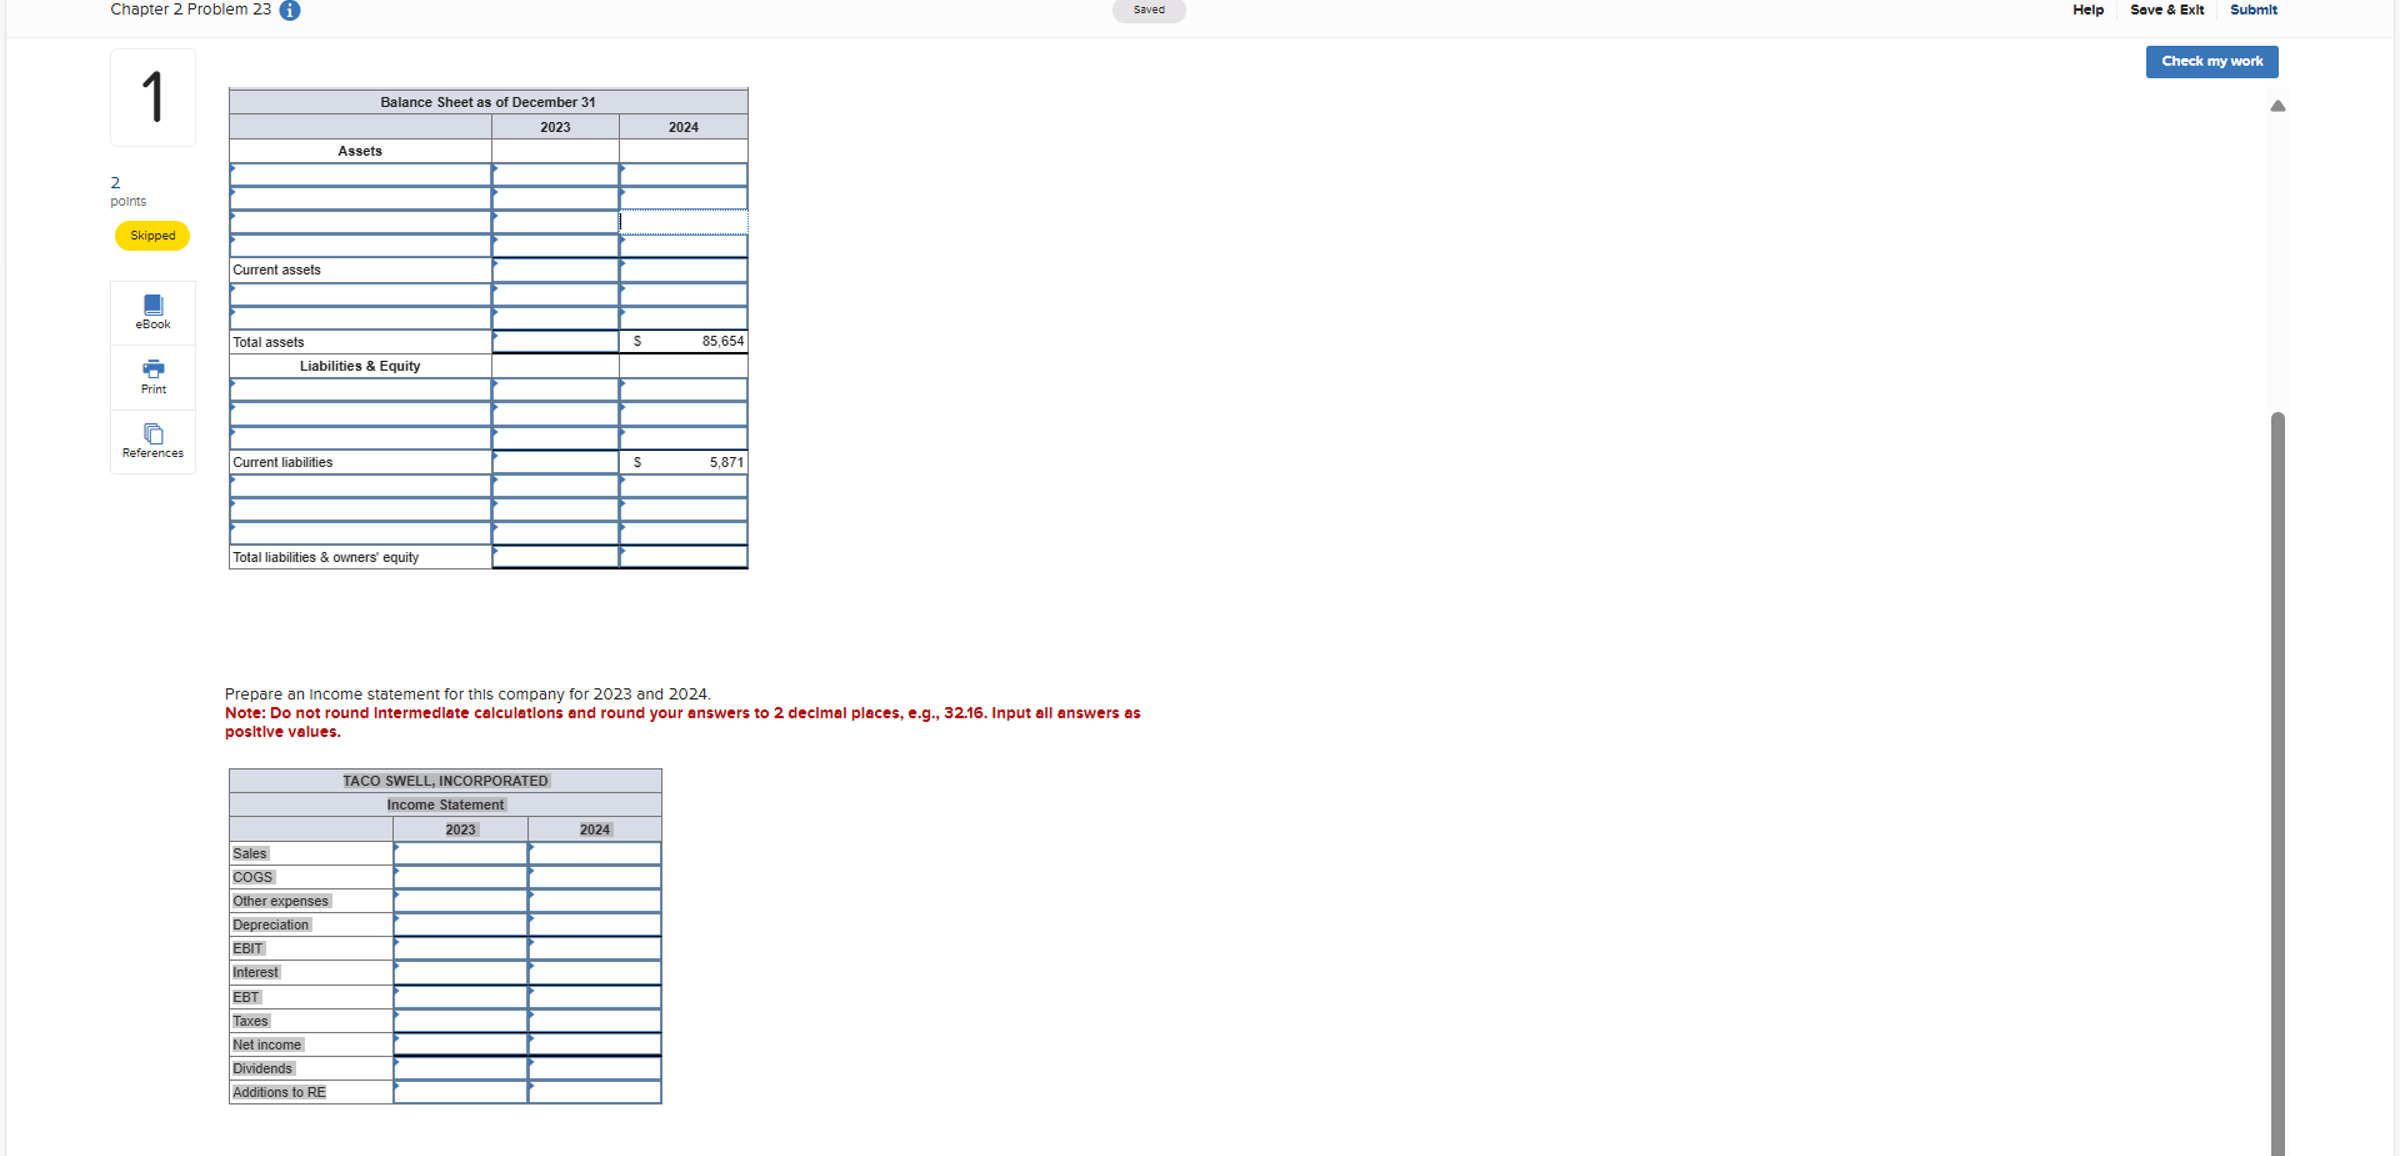Screen dimensions: 2400x1156
Task: Open the References panel
Action: pyautogui.click(x=152, y=440)
